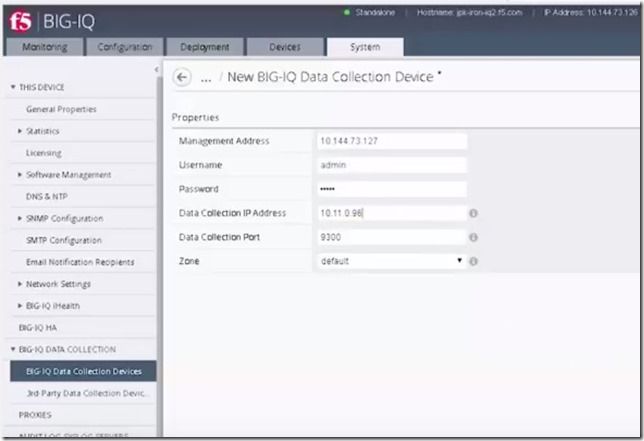Click info icon beside Data Collection IP Address
The image size is (644, 441).
pyautogui.click(x=473, y=213)
